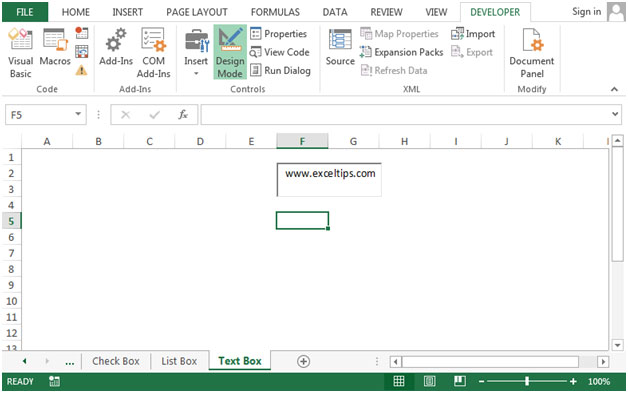Click the Cancel entry X button
Screen dimensions: 628x393
click(125, 115)
